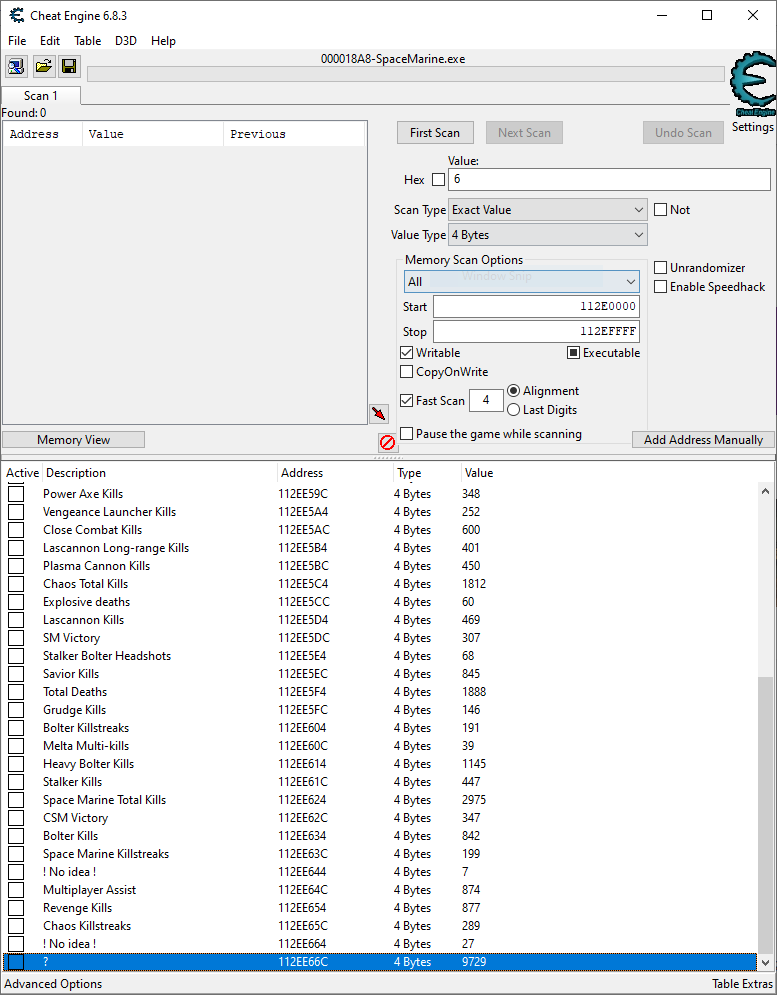The image size is (777, 995).
Task: Open the Edit menu
Action: (50, 41)
